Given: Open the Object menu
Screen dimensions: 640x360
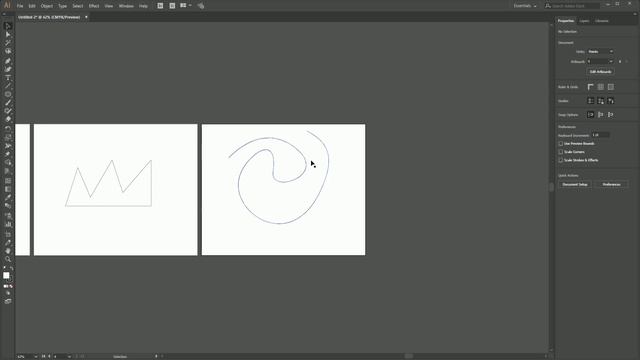Looking at the screenshot, I should (47, 6).
